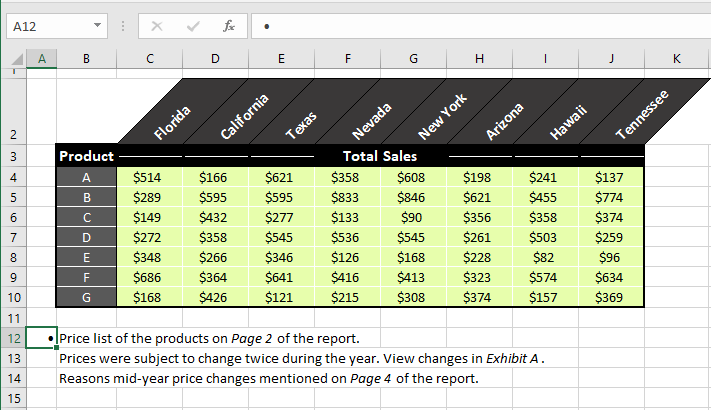Select column A header
This screenshot has width=711, height=410.
tap(42, 59)
